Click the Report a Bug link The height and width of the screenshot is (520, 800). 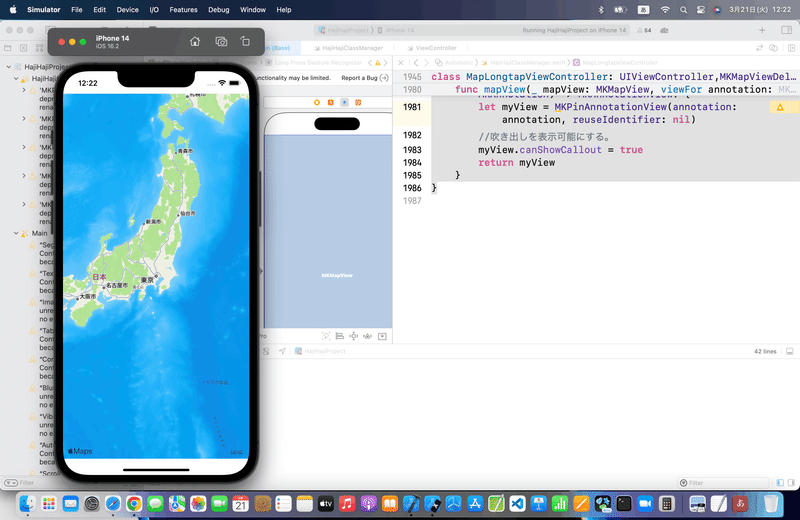tap(359, 78)
